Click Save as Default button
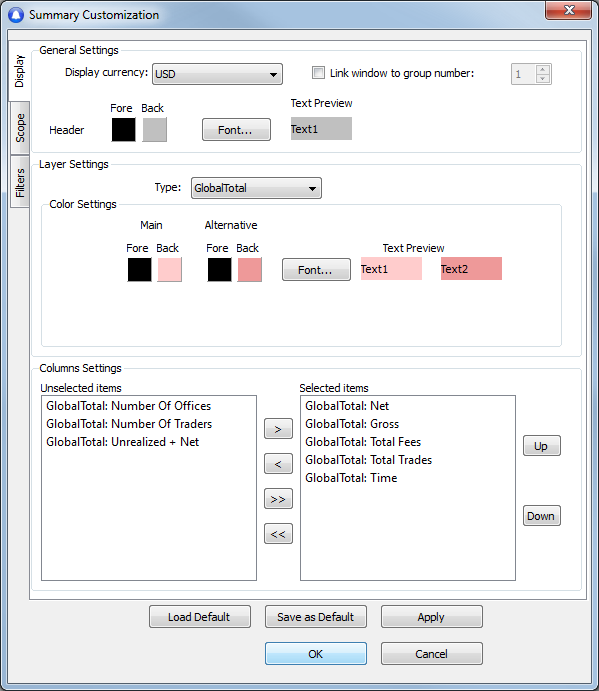Image resolution: width=599 pixels, height=691 pixels. pos(316,617)
